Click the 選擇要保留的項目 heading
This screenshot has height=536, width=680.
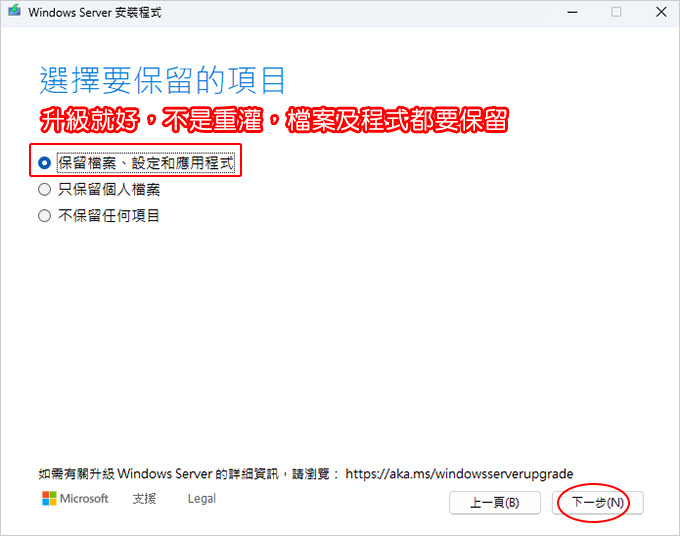click(x=162, y=80)
